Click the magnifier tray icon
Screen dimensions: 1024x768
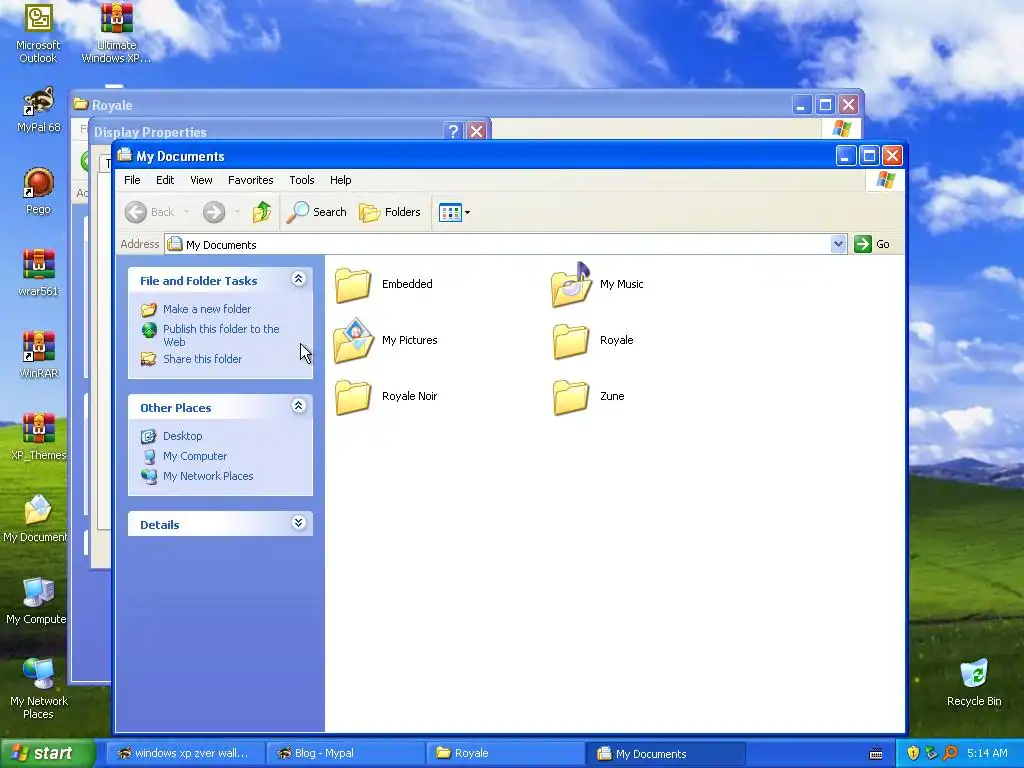(x=951, y=753)
